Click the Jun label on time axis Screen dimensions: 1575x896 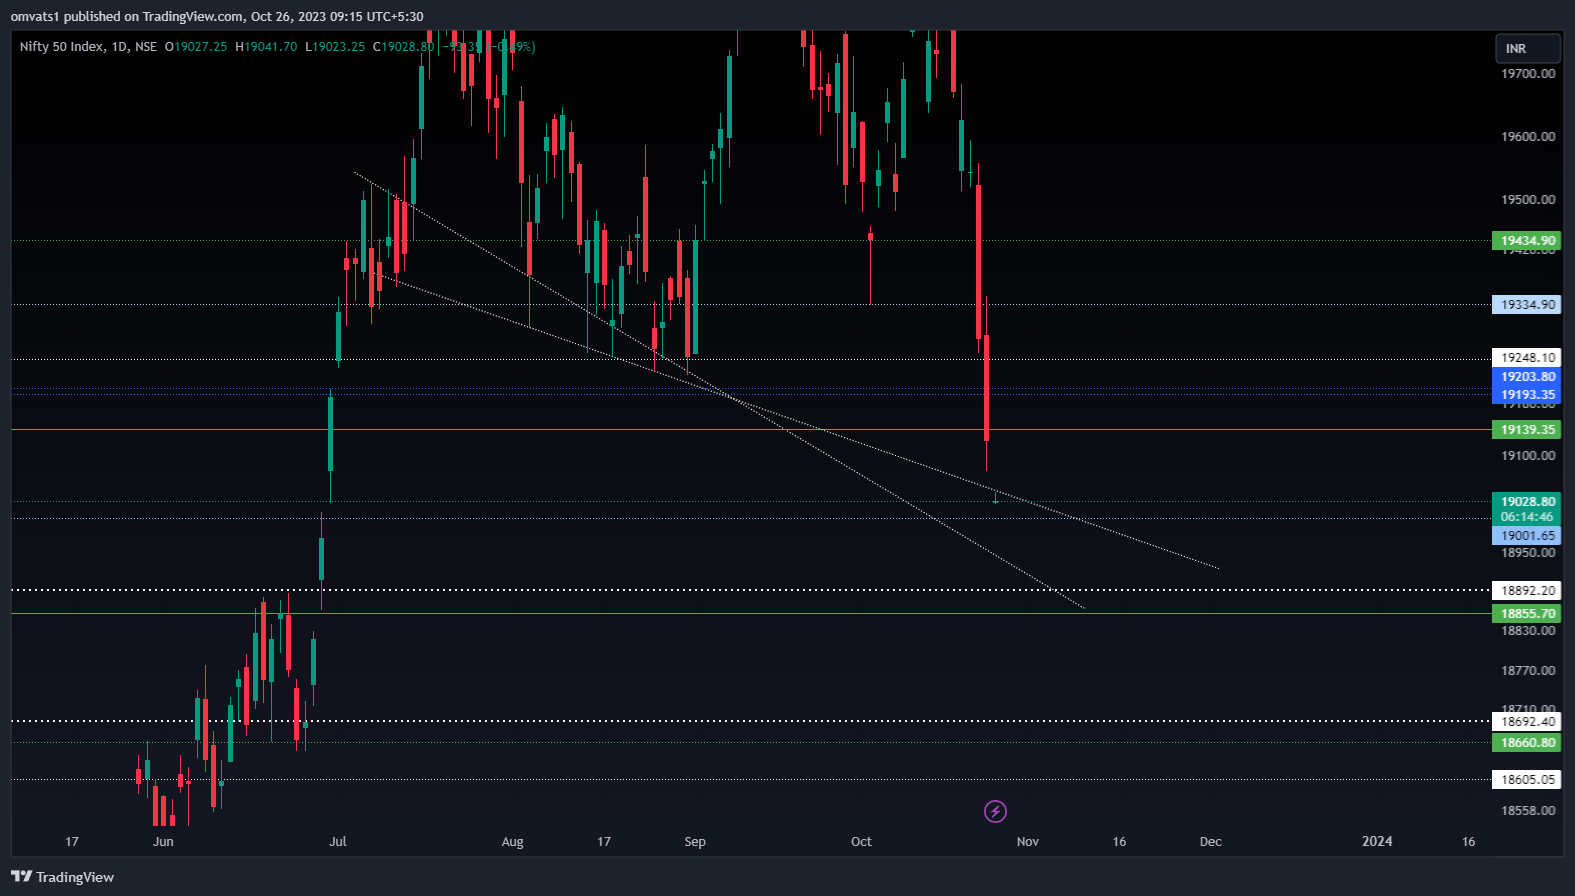tap(163, 842)
